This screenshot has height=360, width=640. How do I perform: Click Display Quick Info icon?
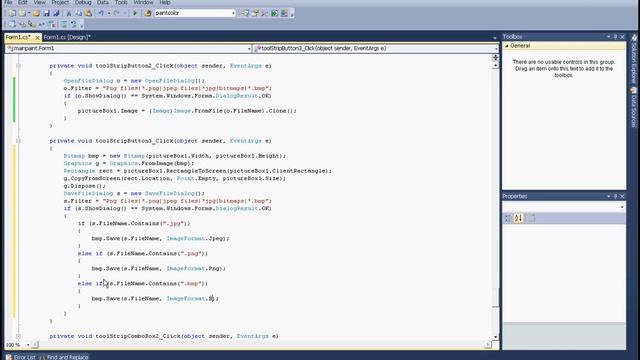[31, 24]
